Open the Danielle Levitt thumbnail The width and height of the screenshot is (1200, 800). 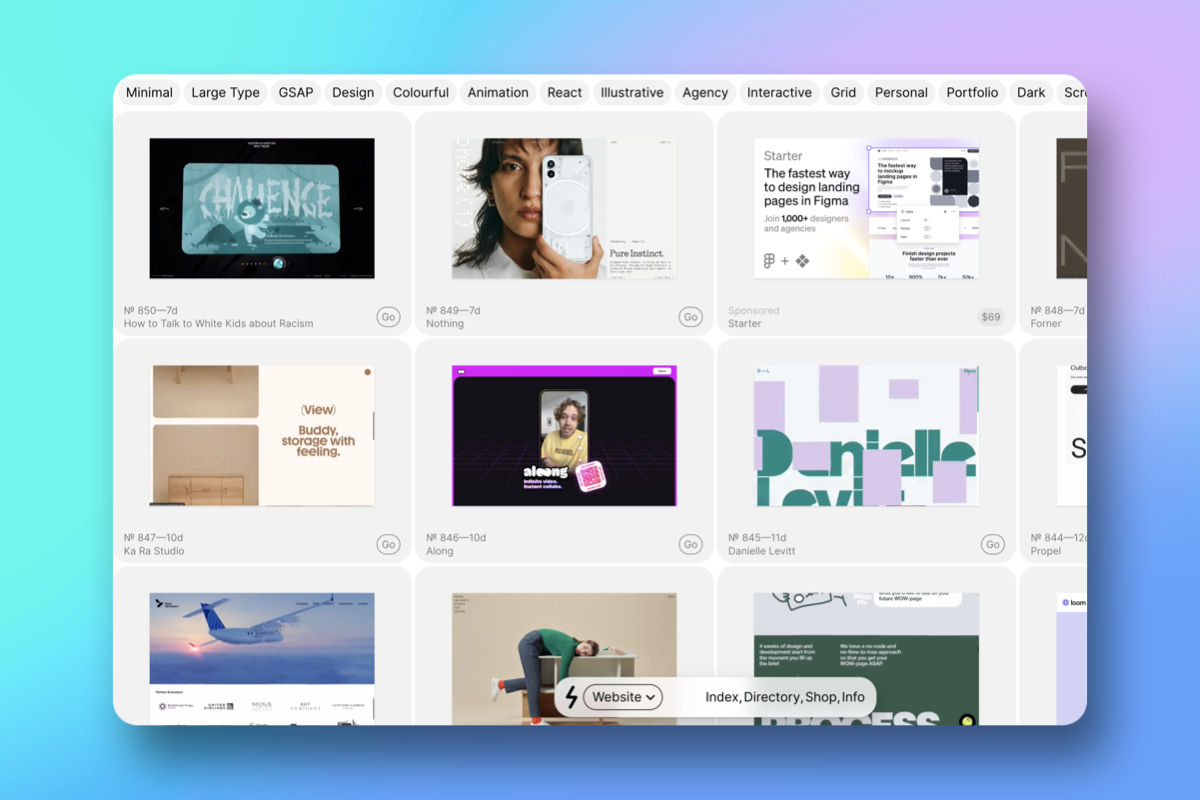(866, 435)
